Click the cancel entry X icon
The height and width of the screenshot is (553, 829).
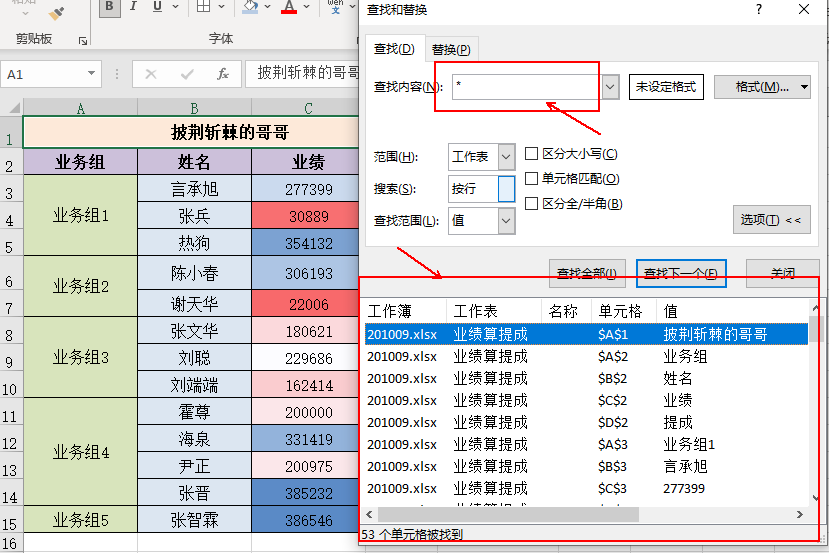pyautogui.click(x=151, y=74)
